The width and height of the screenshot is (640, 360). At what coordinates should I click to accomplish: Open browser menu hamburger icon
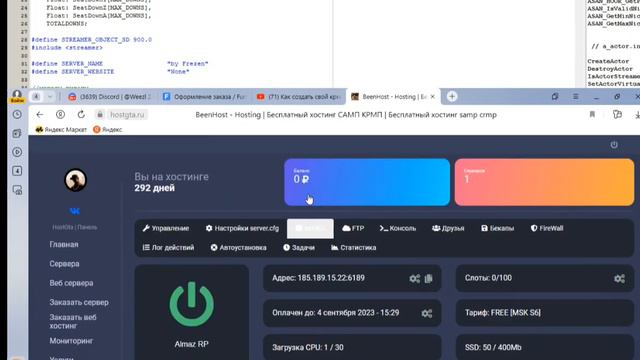point(576,97)
